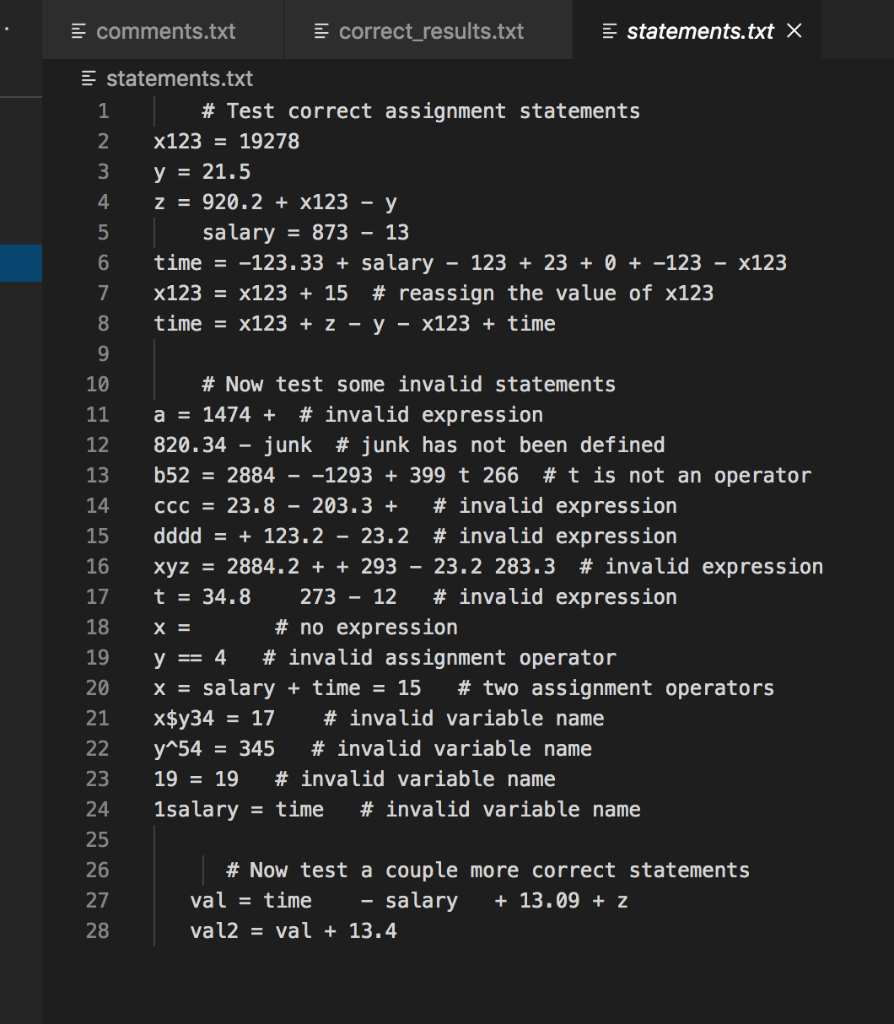Click the file icon in the breadcrumb bar
The image size is (894, 1024).
tap(88, 78)
